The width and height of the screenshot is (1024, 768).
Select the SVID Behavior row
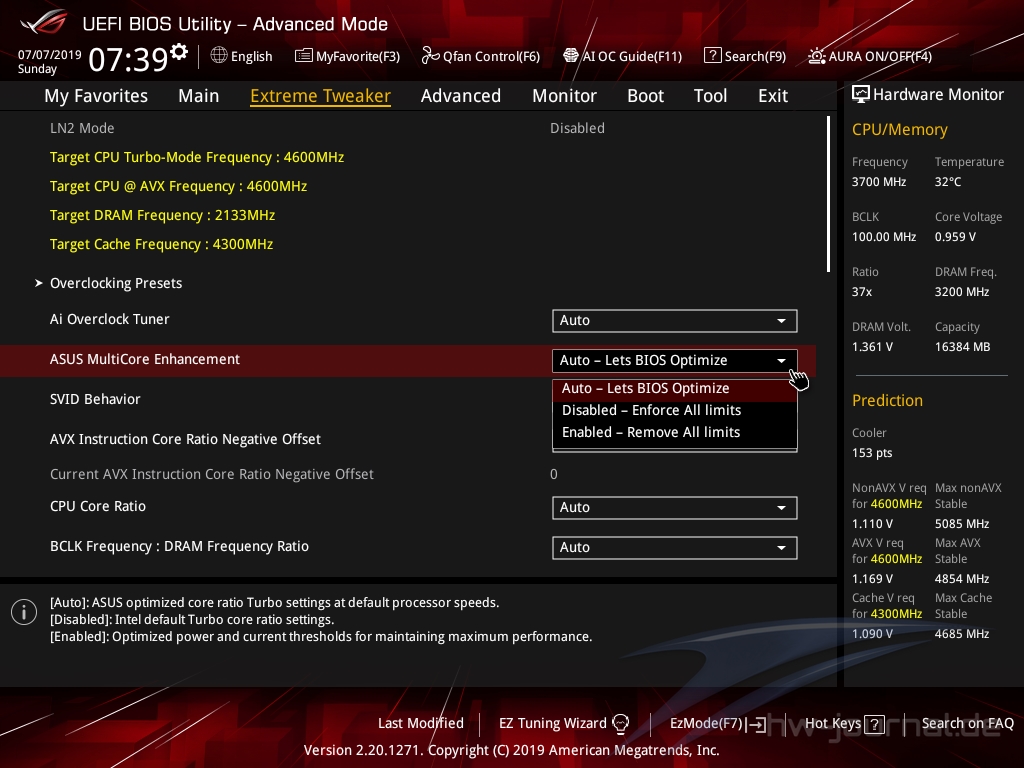95,399
